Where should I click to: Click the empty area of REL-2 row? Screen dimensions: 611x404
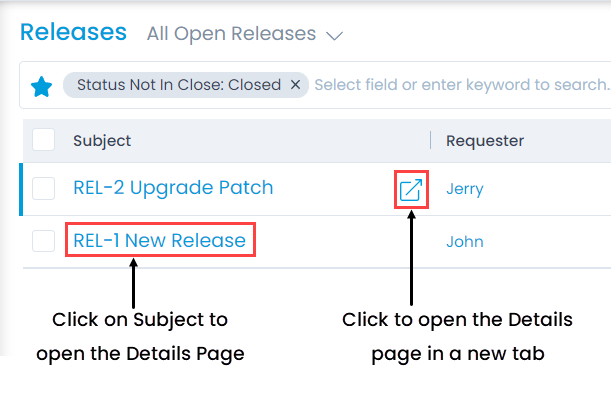pos(333,189)
